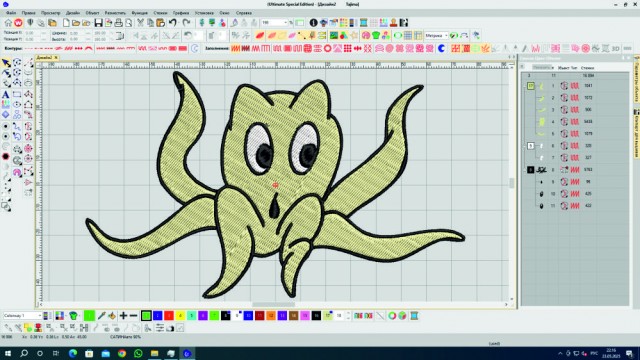Open the vertical object properties side tab
Viewport: 640px width, 360px height.
click(636, 80)
